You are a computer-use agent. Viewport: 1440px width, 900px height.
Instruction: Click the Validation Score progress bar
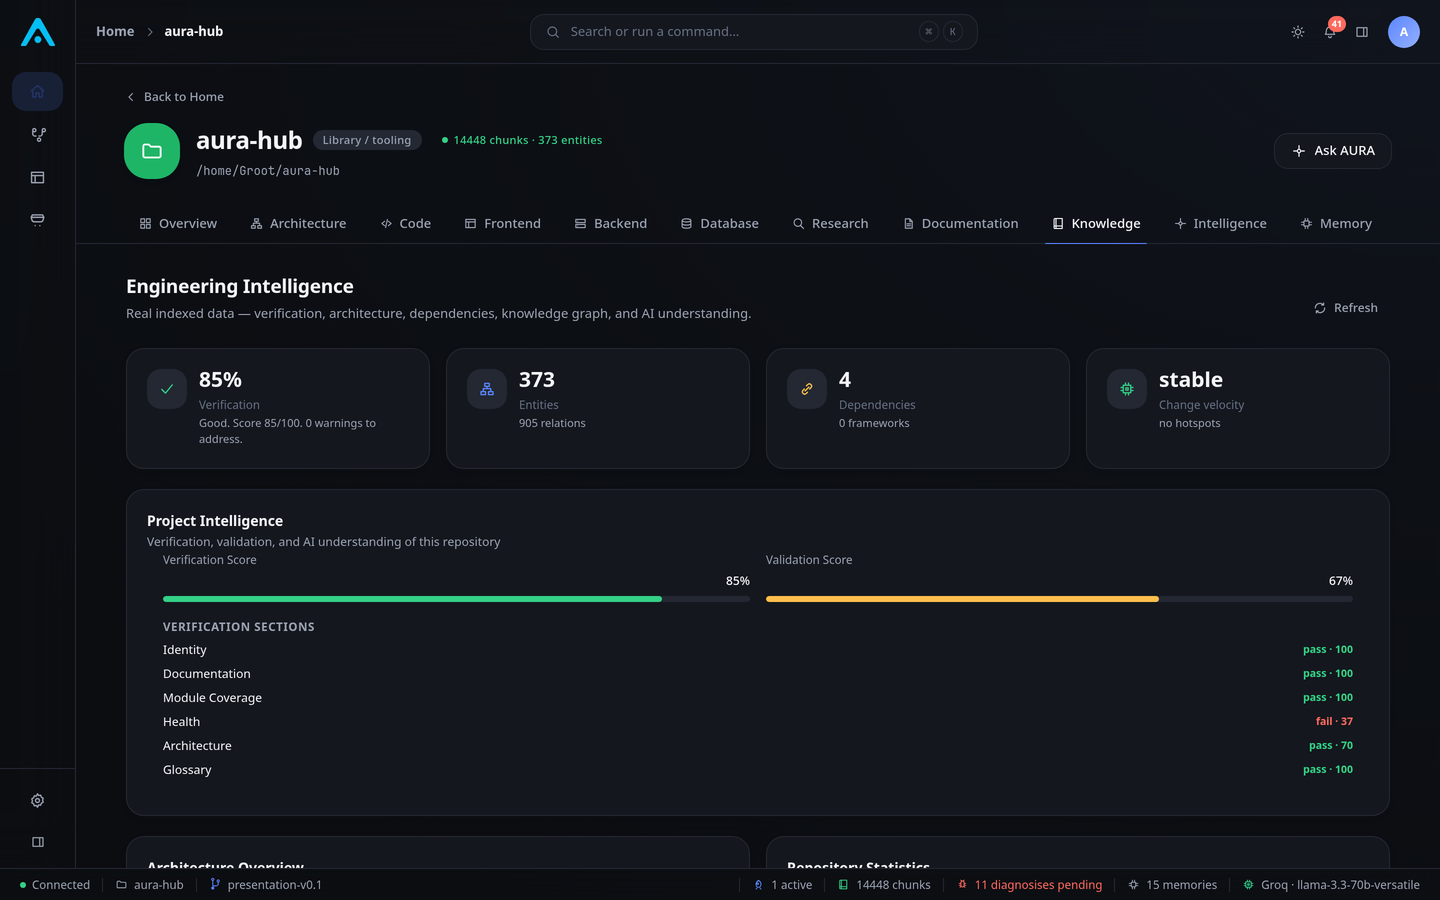pyautogui.click(x=1059, y=599)
